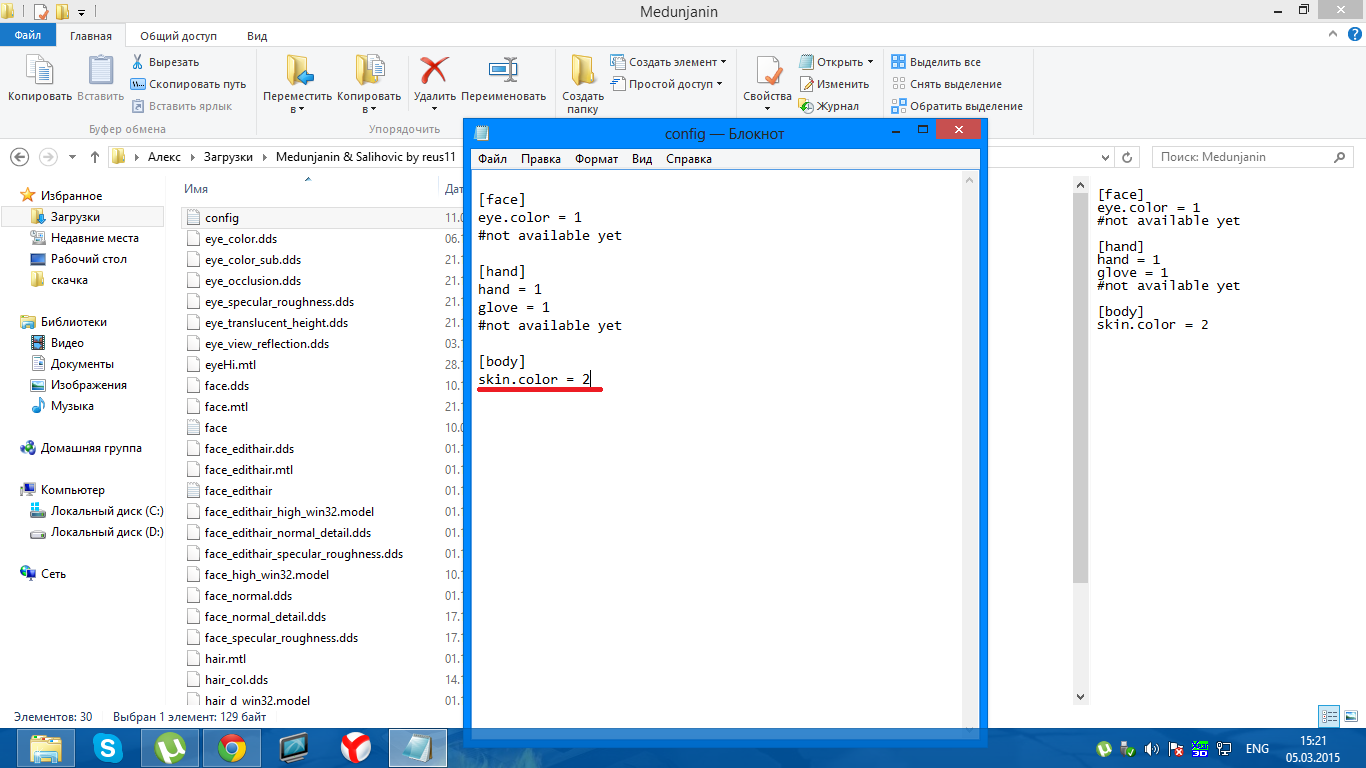Viewport: 1366px width, 768px height.
Task: Select Документы library in navigation pane
Action: [82, 364]
